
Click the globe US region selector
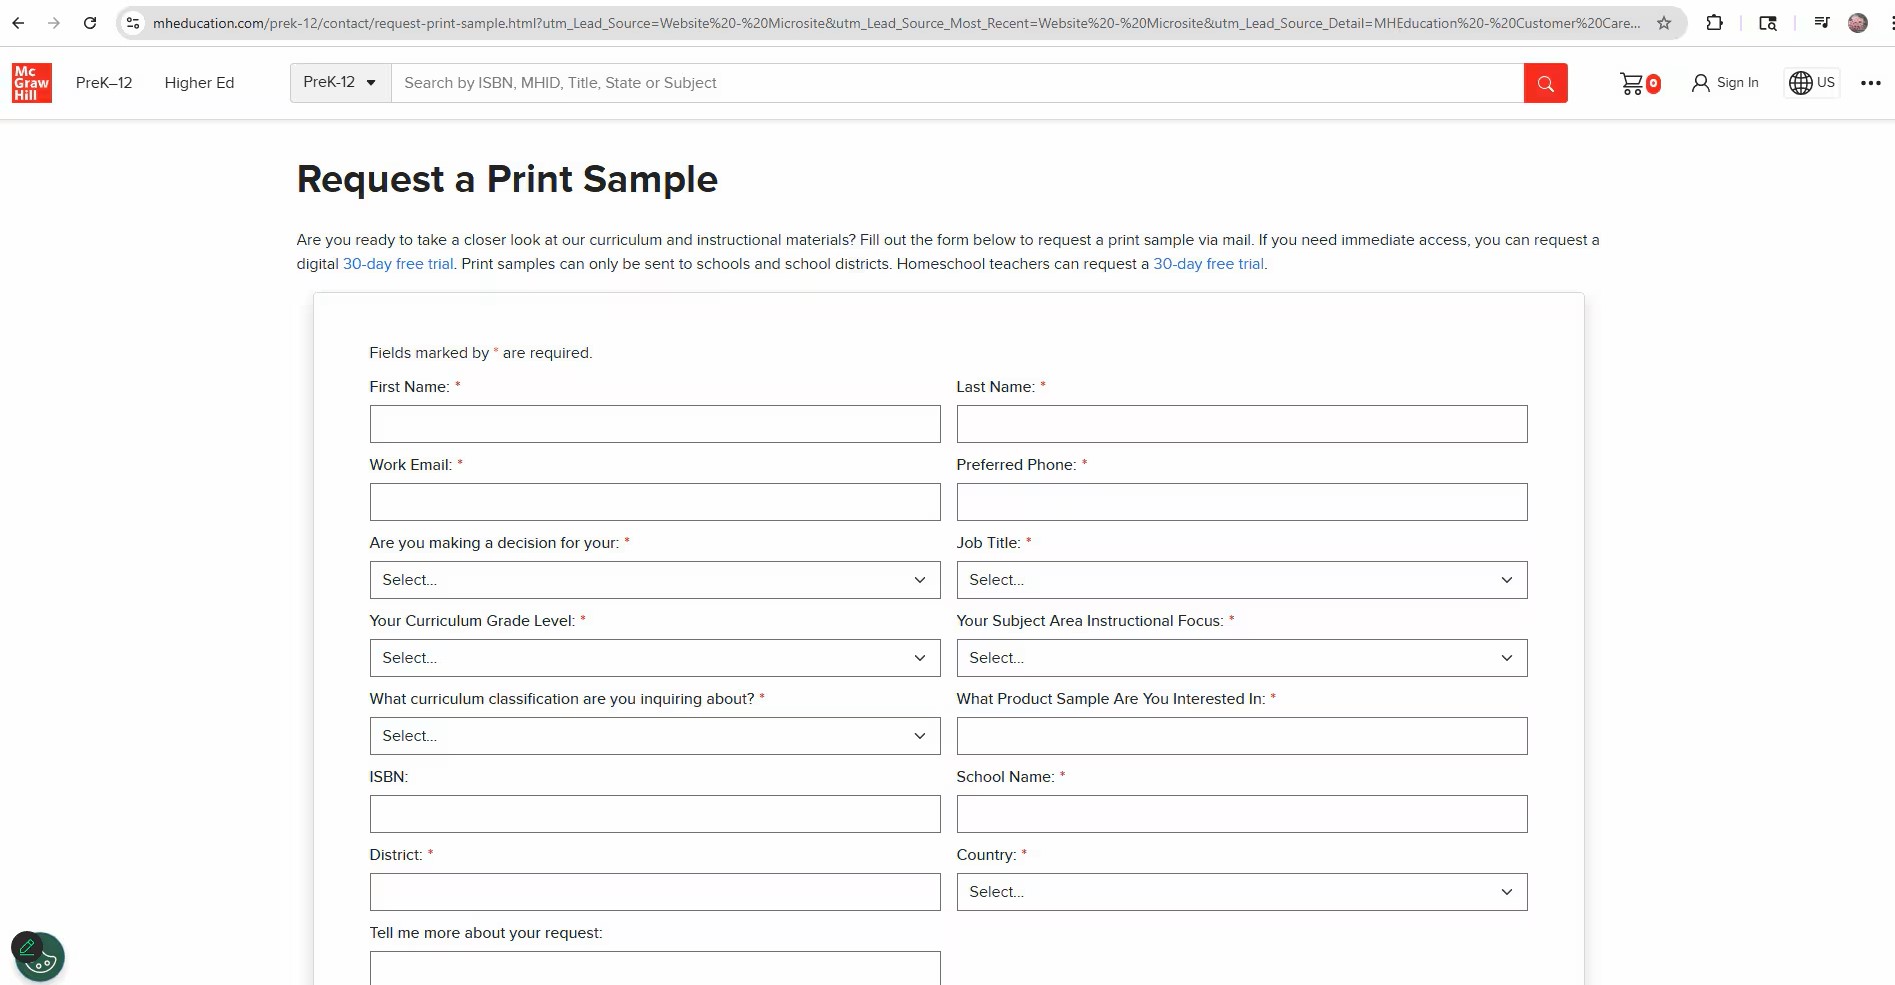pyautogui.click(x=1812, y=83)
